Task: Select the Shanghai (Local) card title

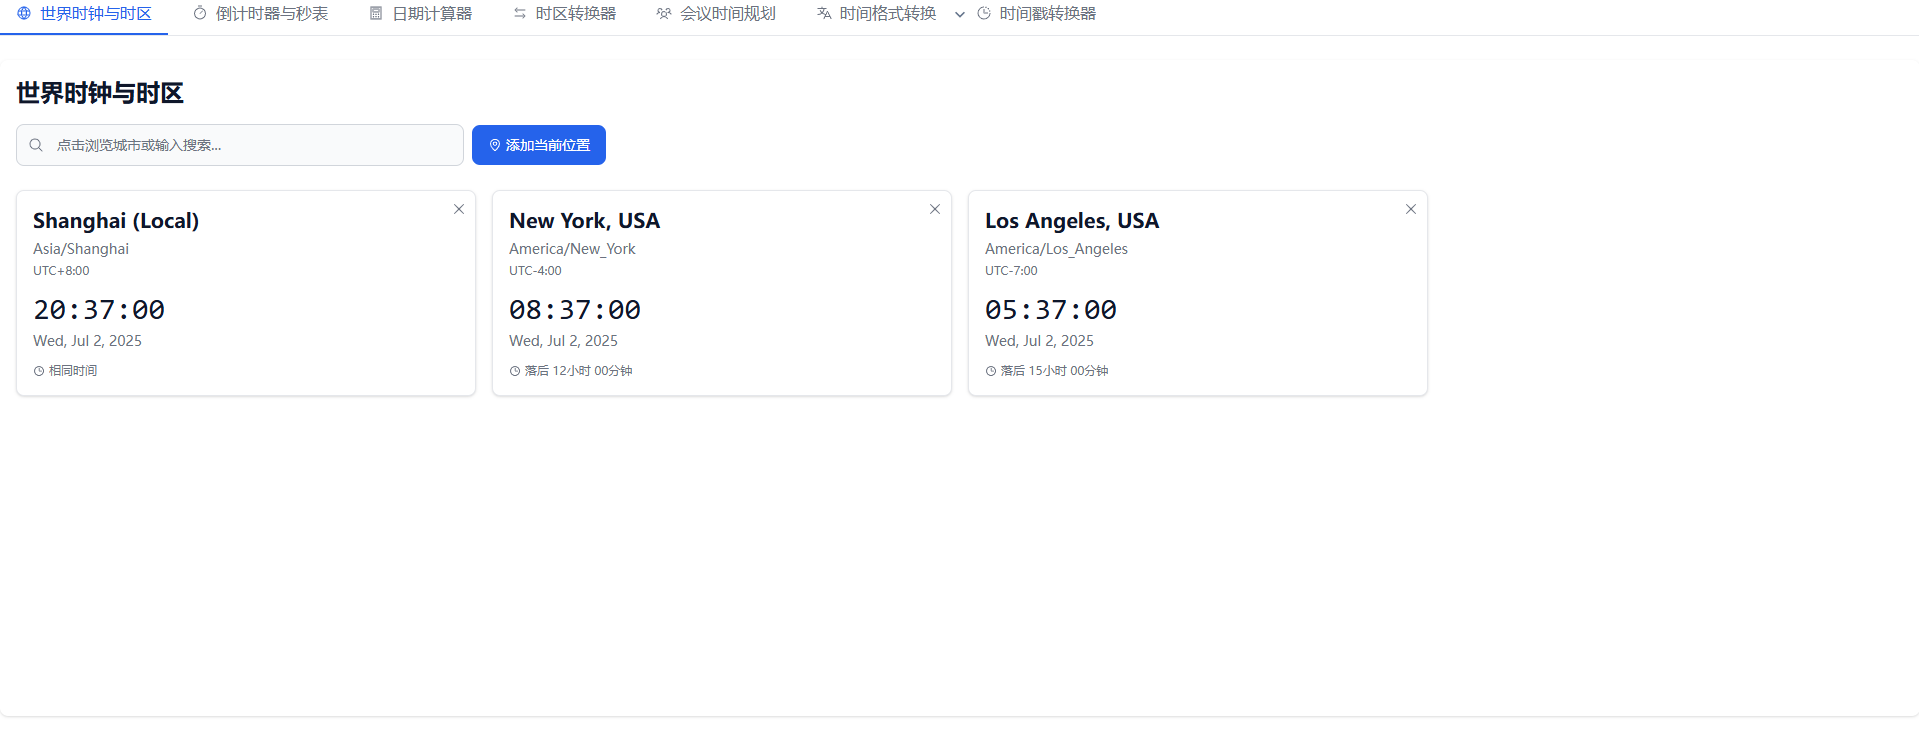Action: [116, 221]
